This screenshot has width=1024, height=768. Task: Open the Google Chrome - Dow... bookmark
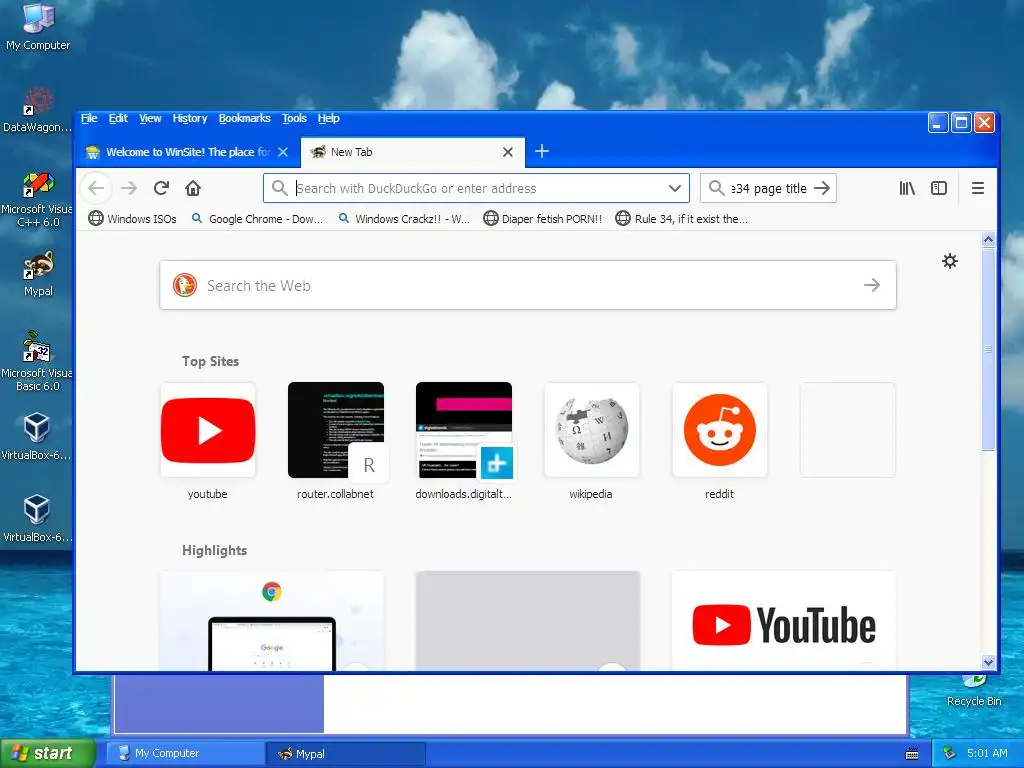[x=257, y=219]
